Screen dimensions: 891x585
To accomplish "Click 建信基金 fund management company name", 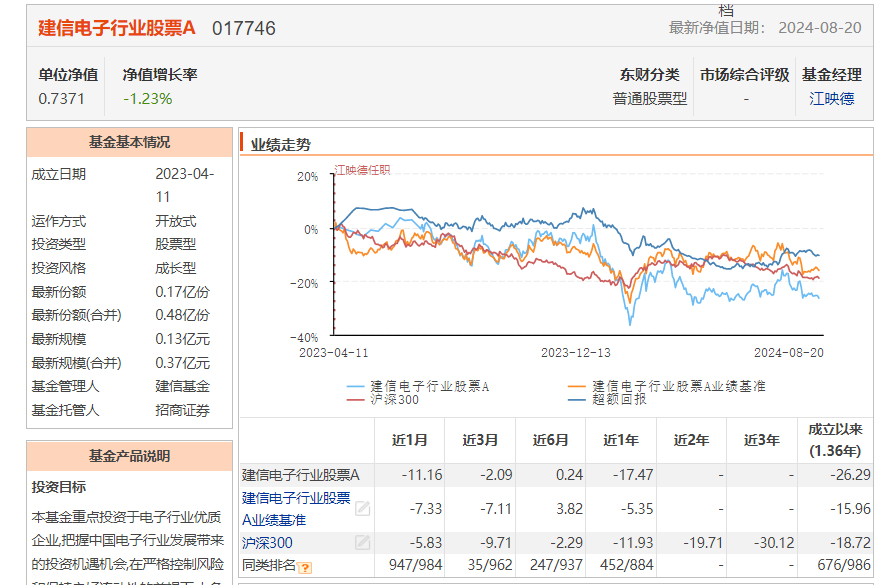I will (182, 386).
